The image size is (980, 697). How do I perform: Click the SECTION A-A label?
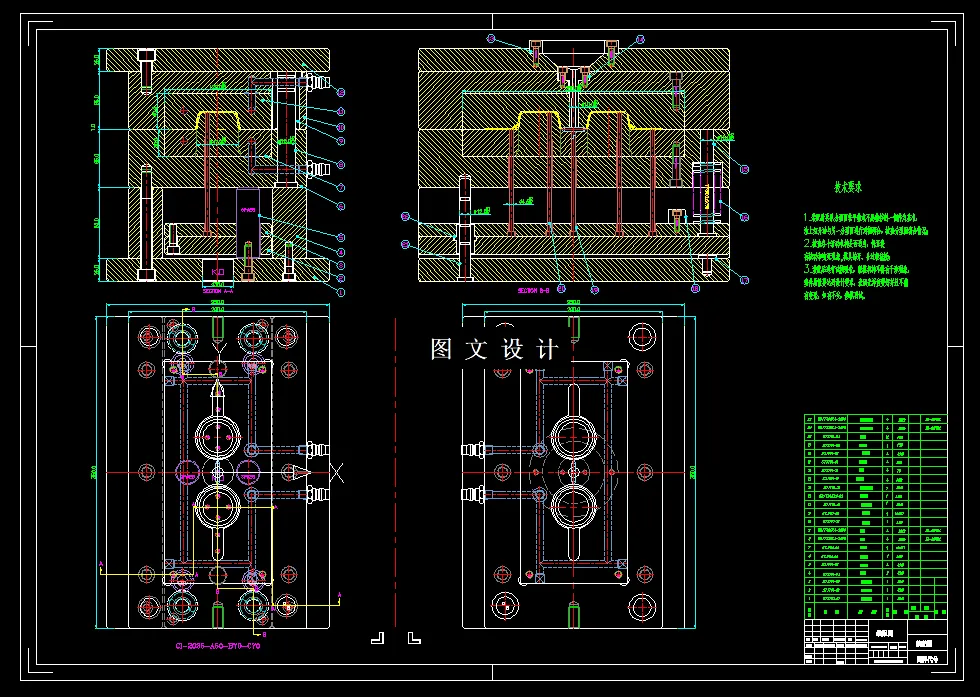tap(218, 291)
